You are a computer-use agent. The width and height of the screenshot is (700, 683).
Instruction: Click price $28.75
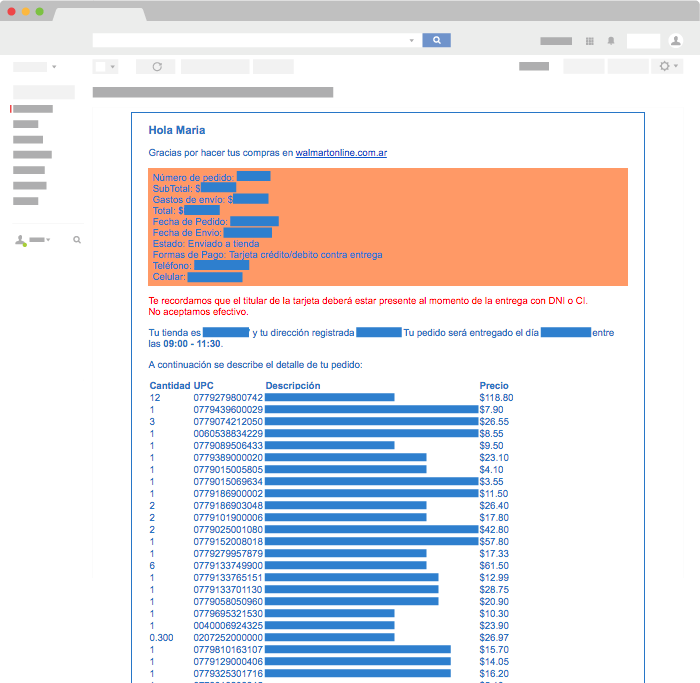pos(494,590)
